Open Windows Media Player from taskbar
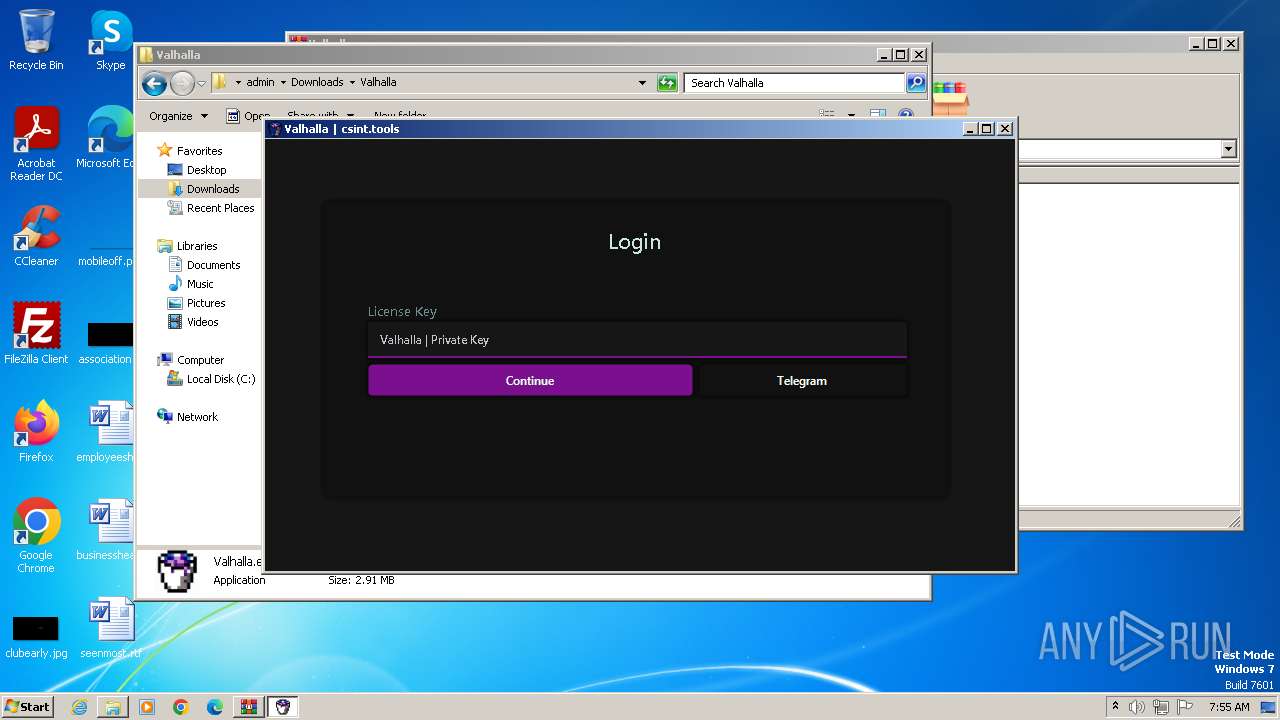 [x=147, y=707]
